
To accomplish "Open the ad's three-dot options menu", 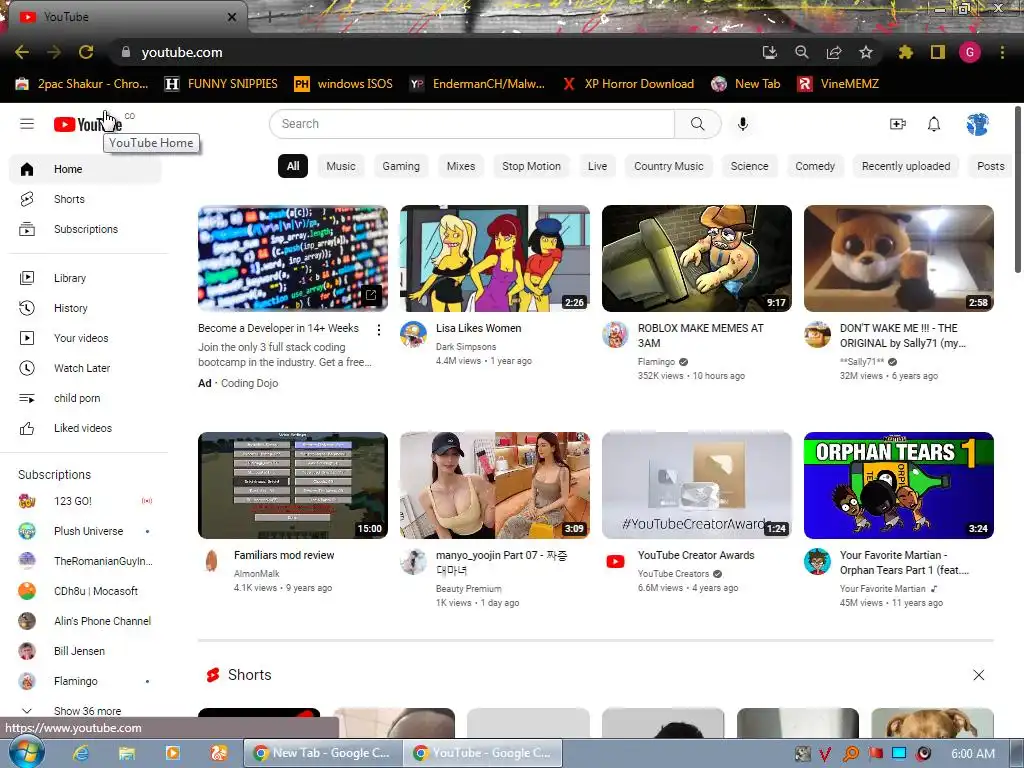I will click(379, 330).
